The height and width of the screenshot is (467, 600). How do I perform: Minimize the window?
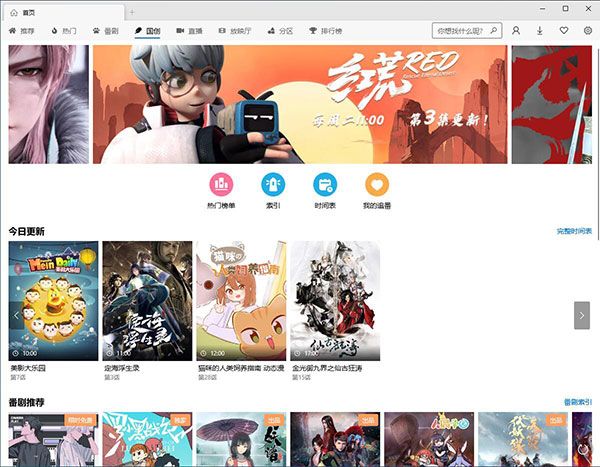coord(543,8)
